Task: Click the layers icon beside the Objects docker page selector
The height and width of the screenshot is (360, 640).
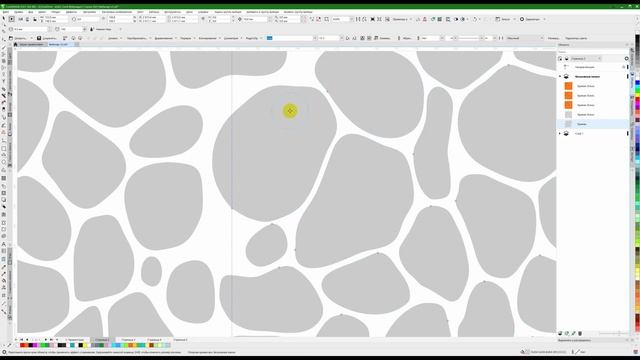Action: (567, 58)
